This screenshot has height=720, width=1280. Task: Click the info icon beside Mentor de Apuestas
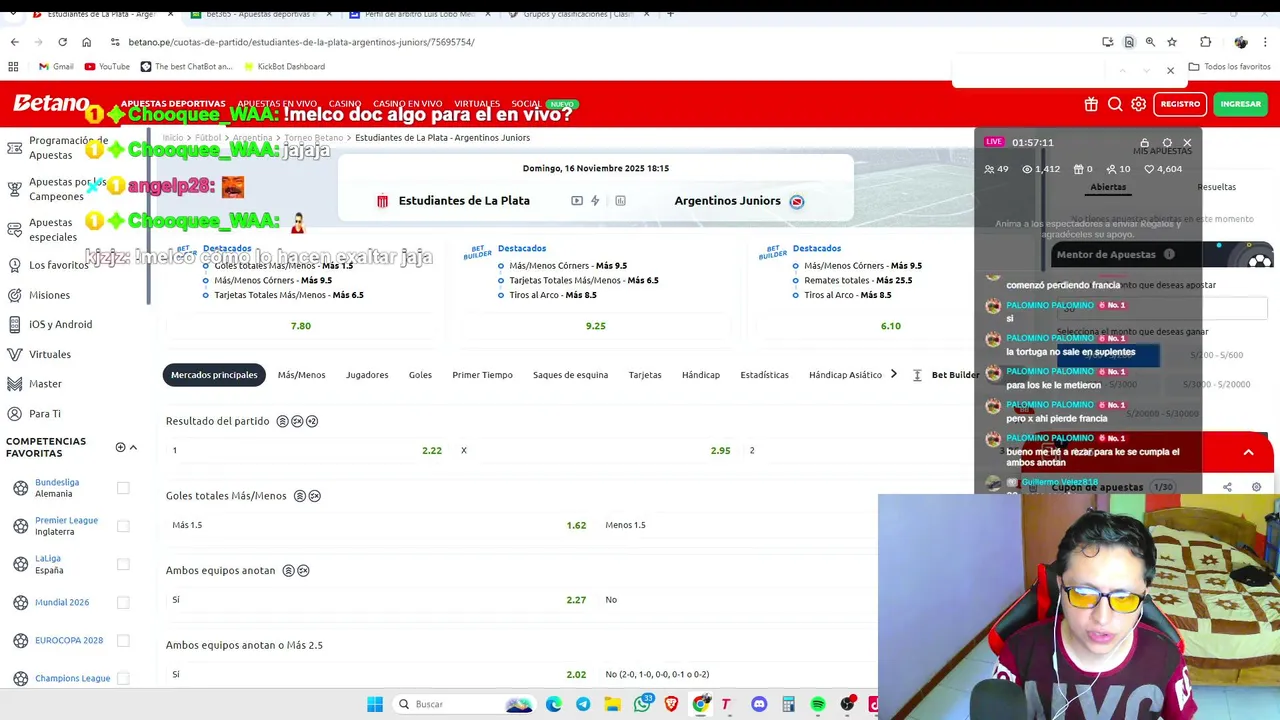tap(1169, 254)
